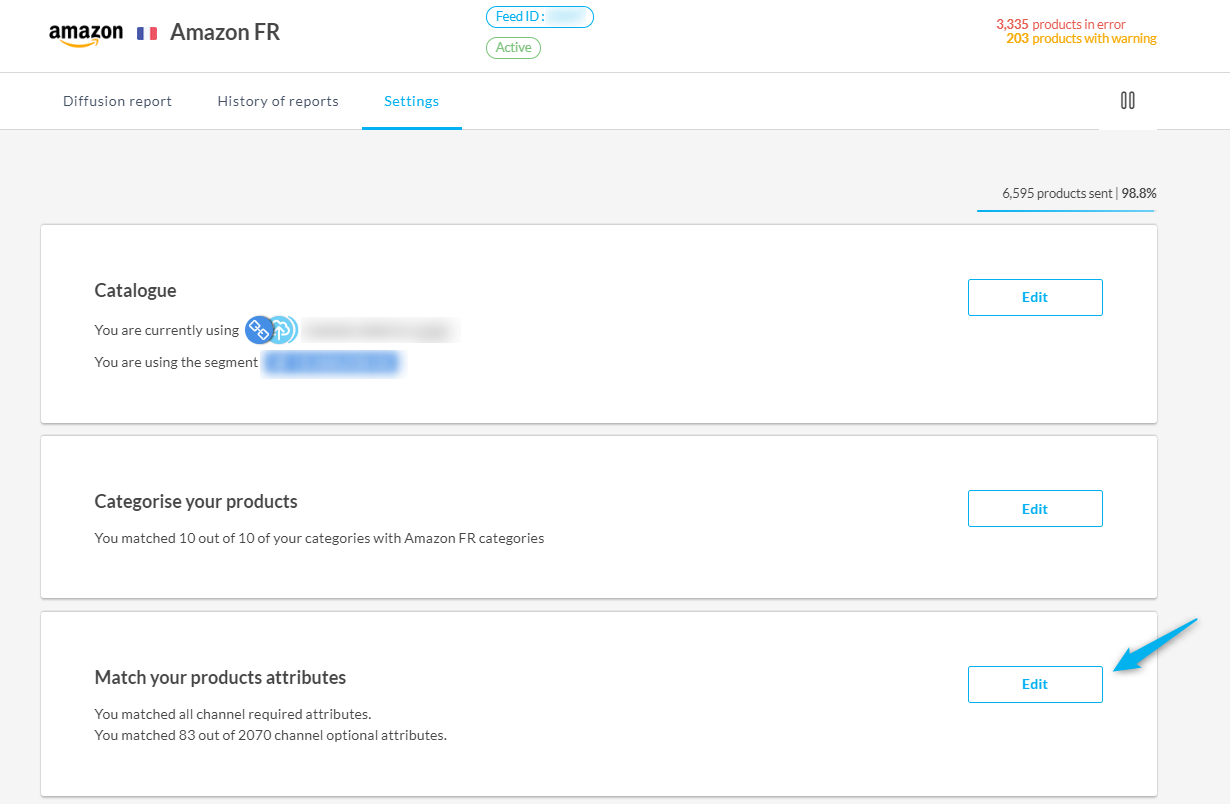Click the cloud upload icon in Catalogue

click(x=284, y=330)
